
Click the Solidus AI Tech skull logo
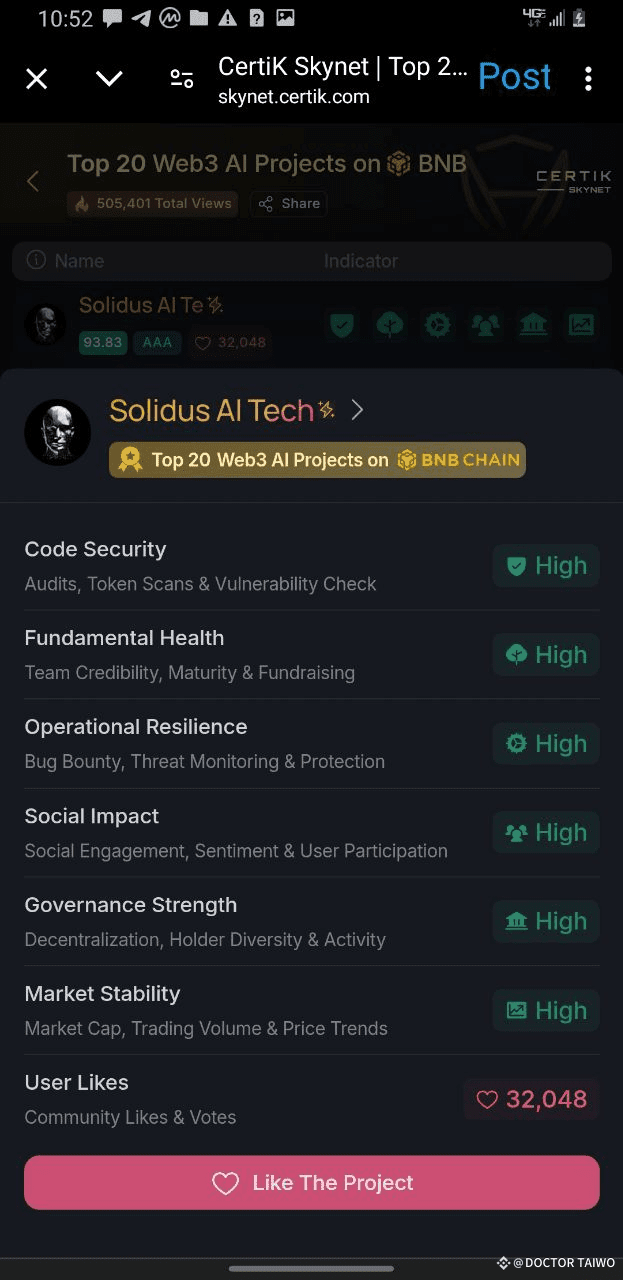58,432
